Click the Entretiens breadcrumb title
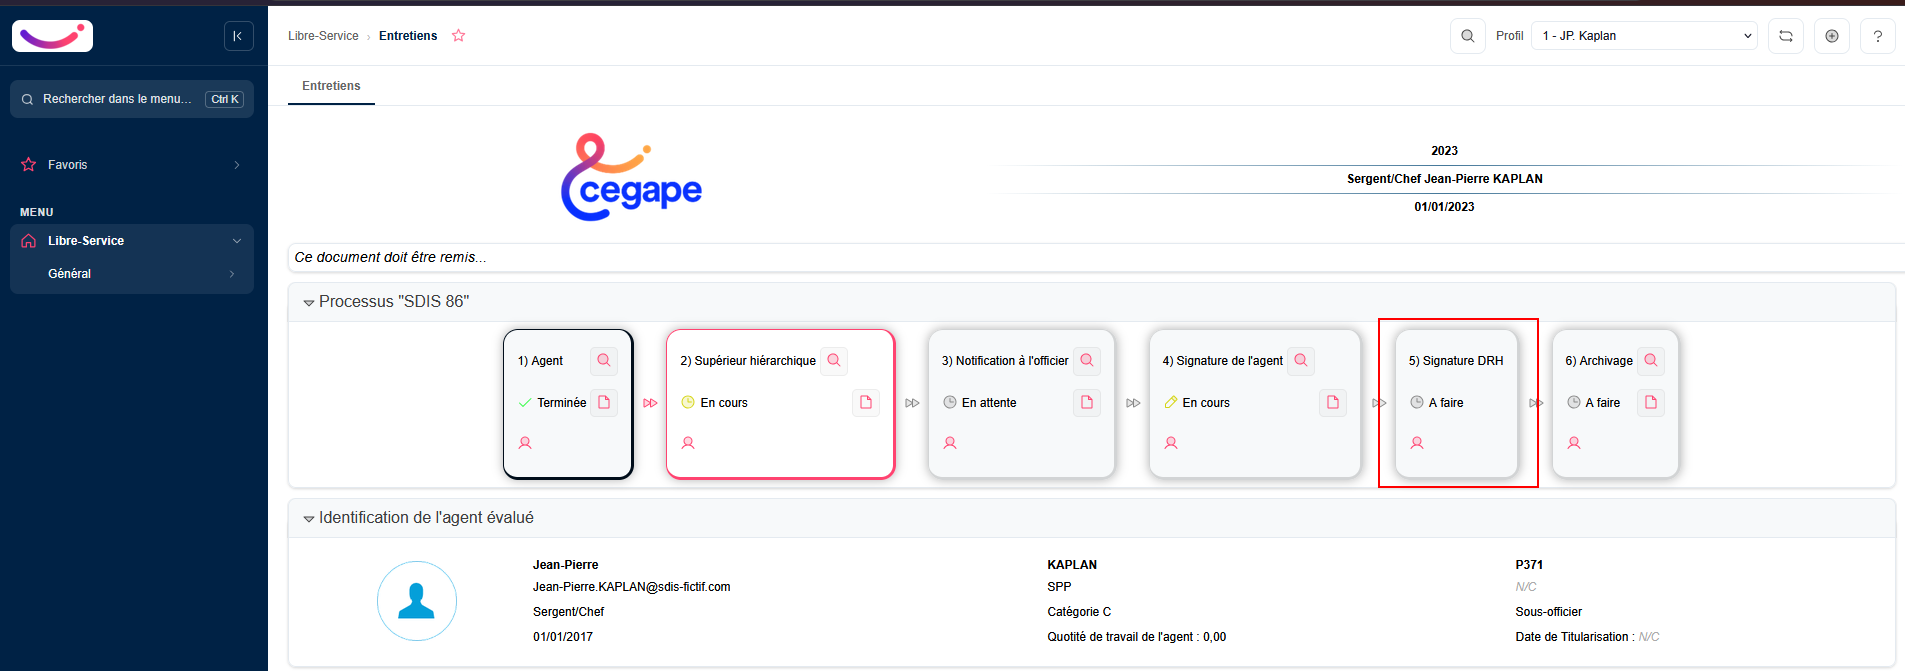The width and height of the screenshot is (1905, 671). [x=408, y=36]
